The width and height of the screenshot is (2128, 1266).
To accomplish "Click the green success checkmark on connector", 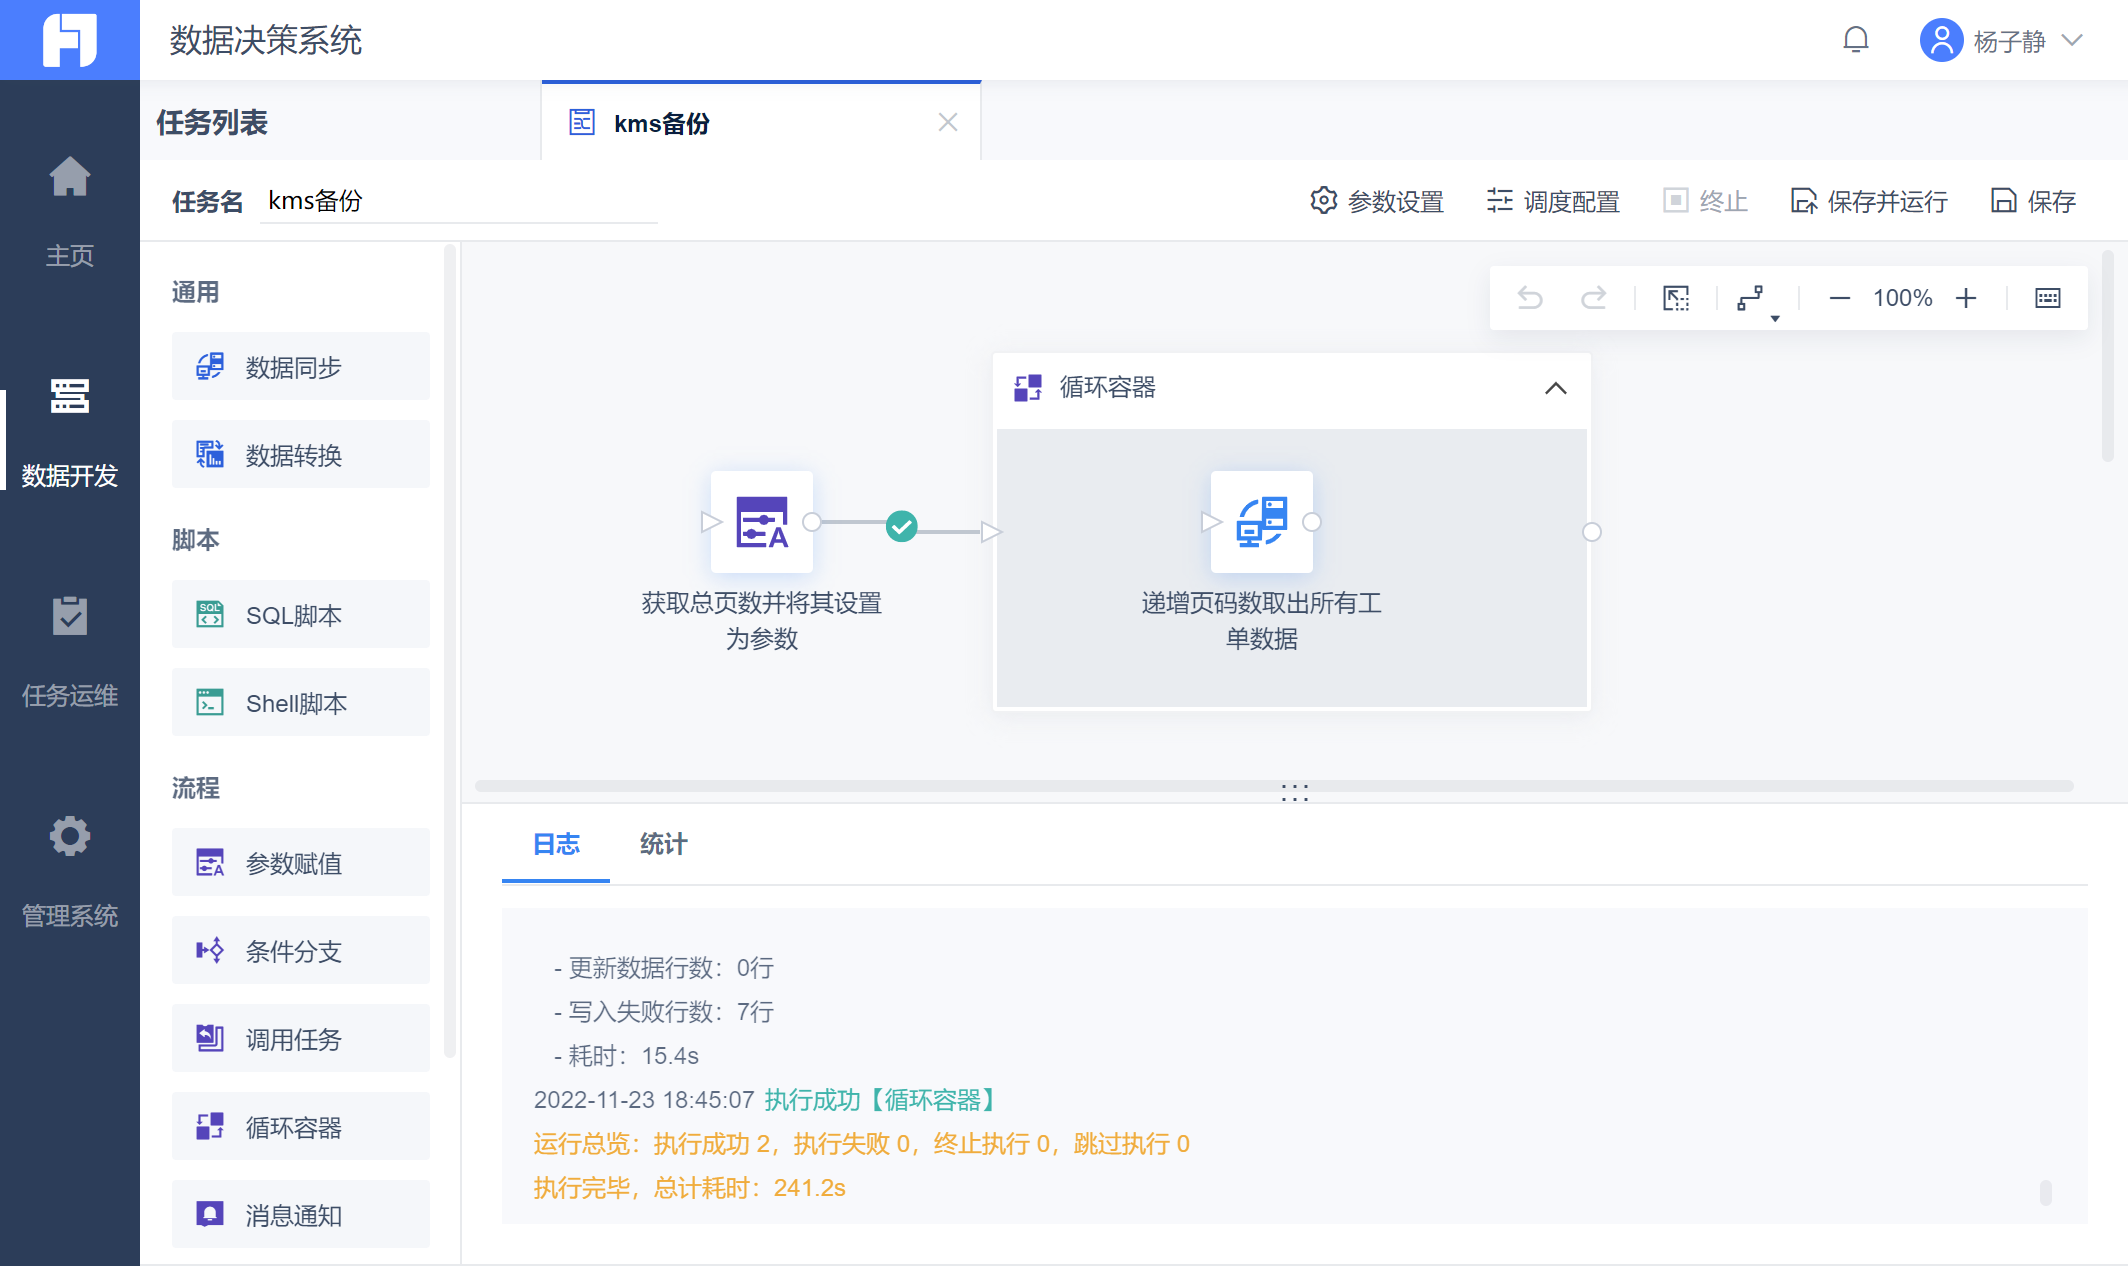I will tap(901, 526).
